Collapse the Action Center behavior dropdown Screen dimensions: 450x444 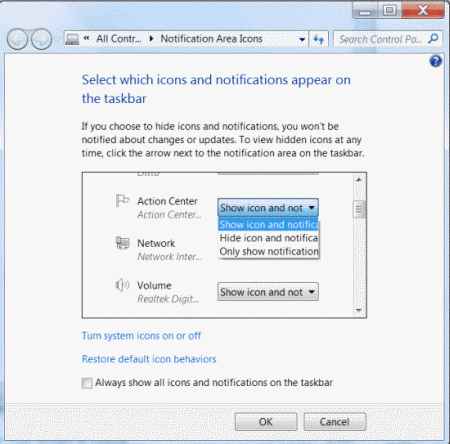[268, 208]
